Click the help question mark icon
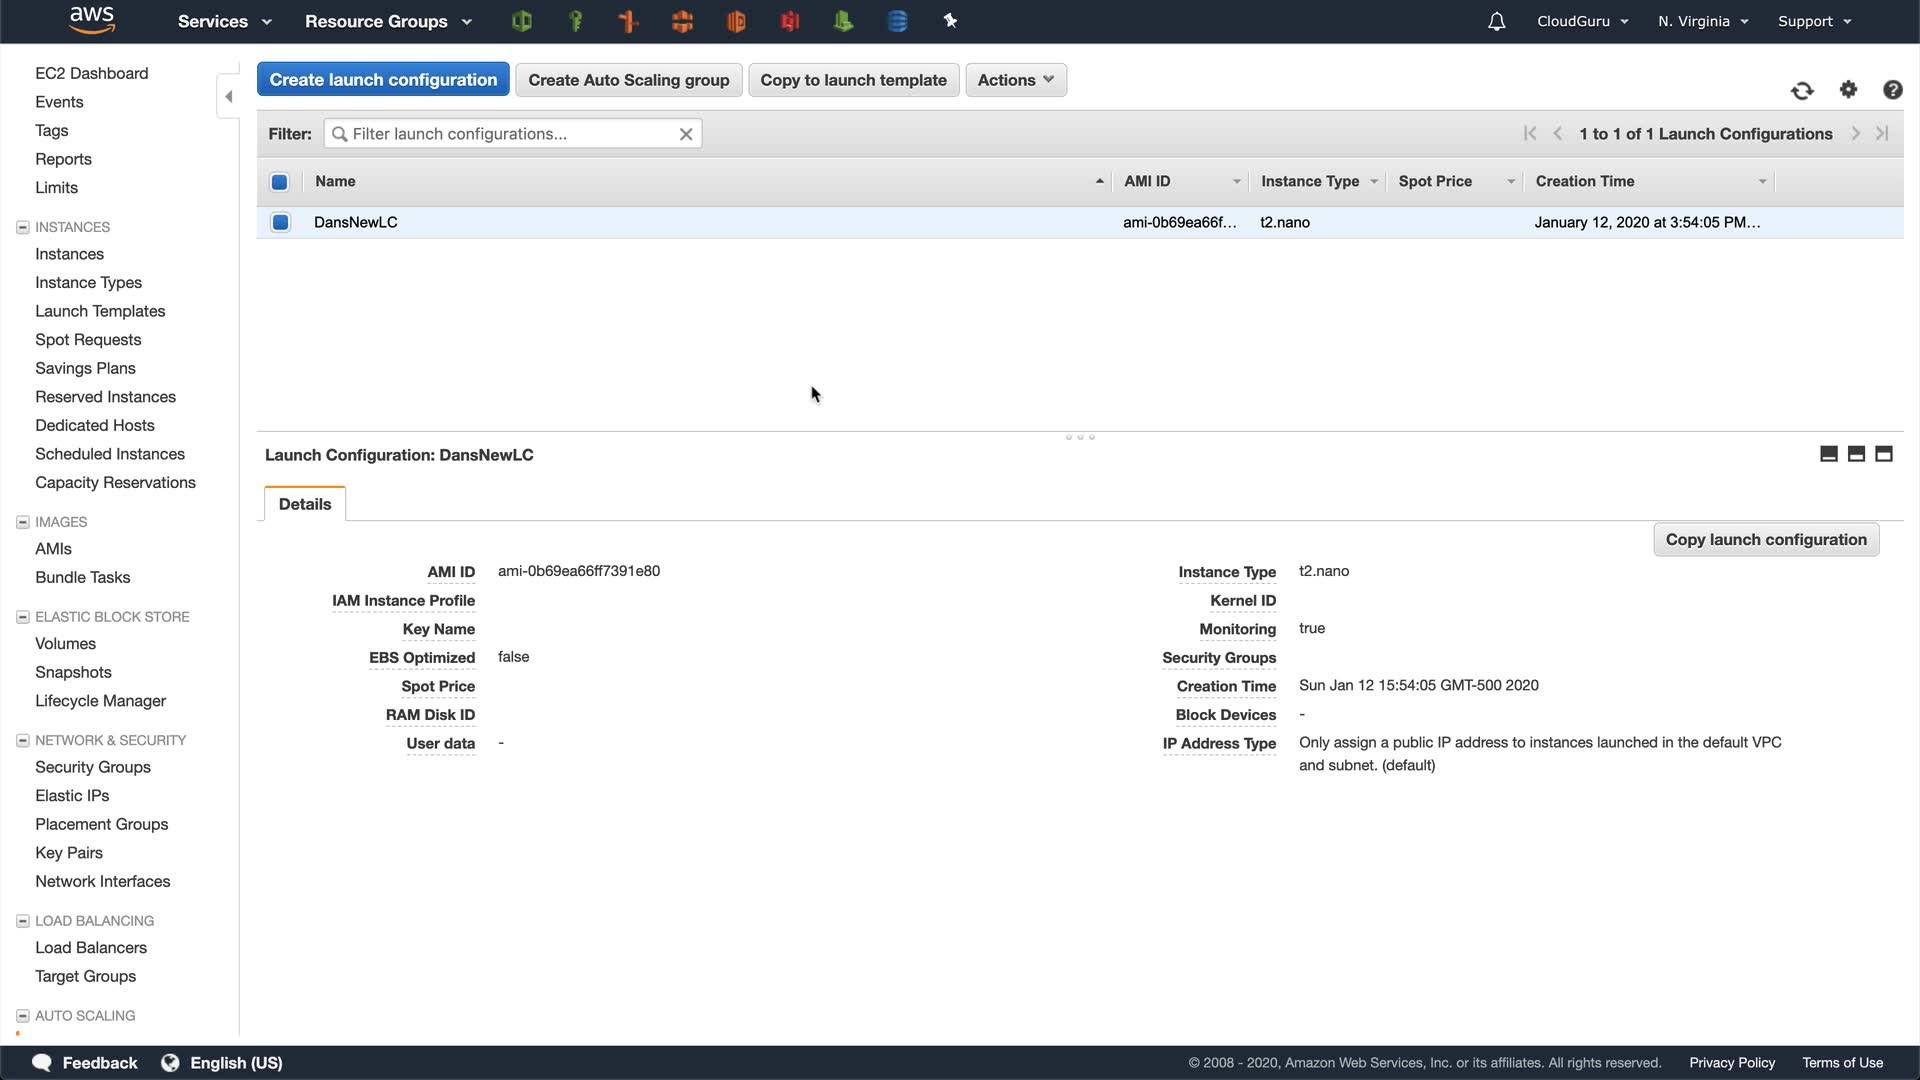Image resolution: width=1920 pixels, height=1080 pixels. tap(1892, 90)
